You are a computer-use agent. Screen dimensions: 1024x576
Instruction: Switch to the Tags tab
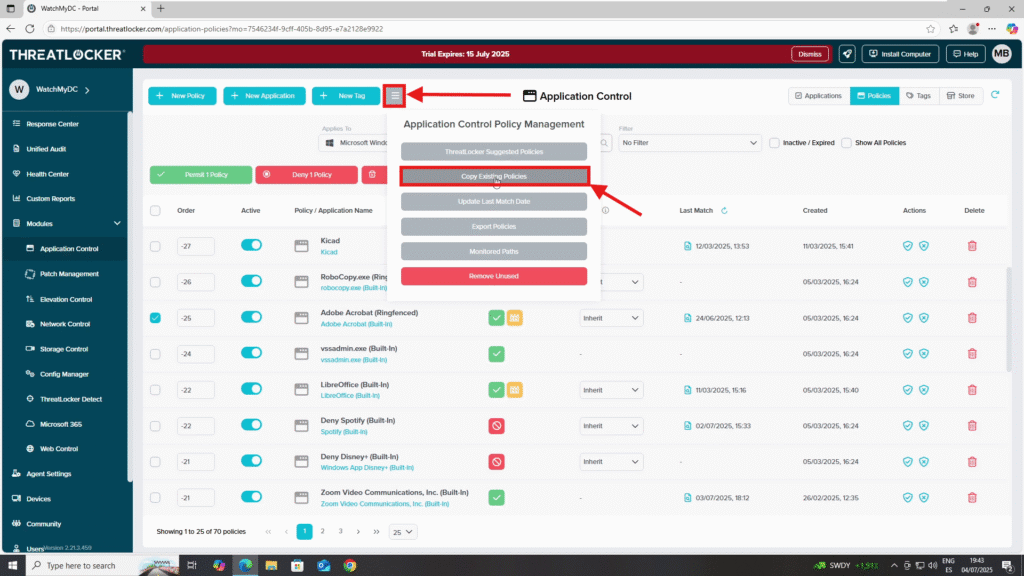pos(918,96)
